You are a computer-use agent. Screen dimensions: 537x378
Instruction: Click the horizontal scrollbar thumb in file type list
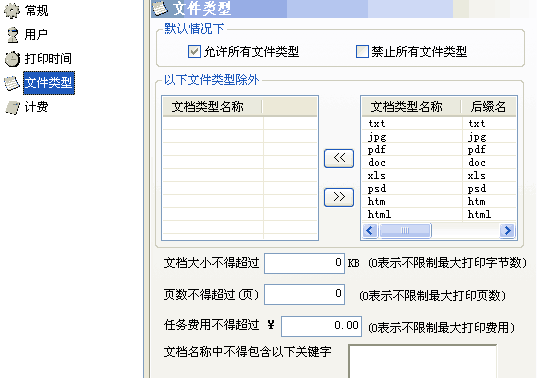click(405, 230)
